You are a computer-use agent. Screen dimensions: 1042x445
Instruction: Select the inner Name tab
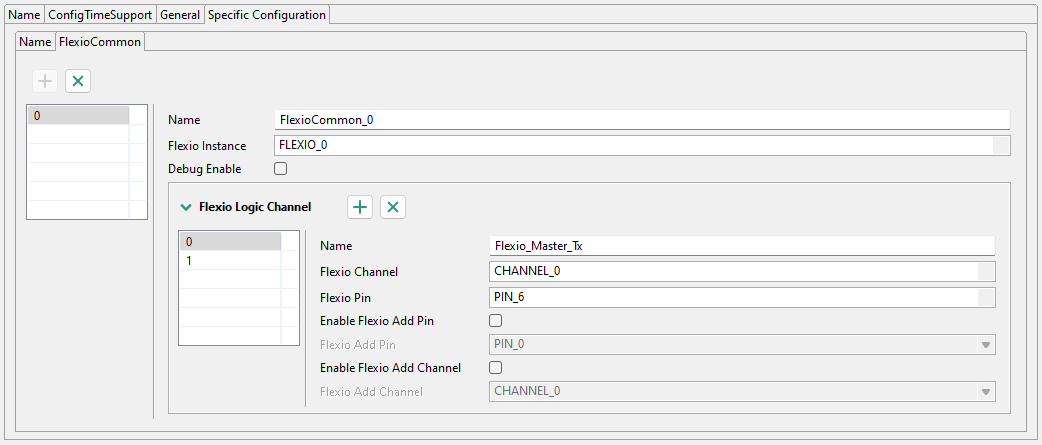35,42
